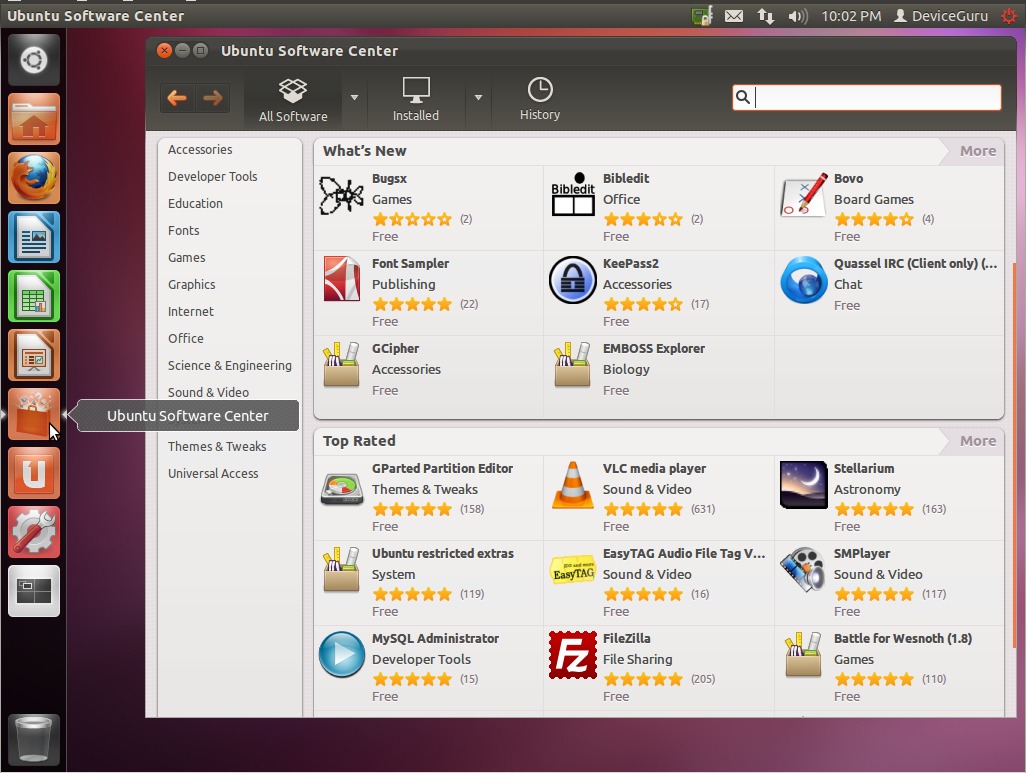Open the History view
The height and width of the screenshot is (773, 1026).
click(x=540, y=99)
